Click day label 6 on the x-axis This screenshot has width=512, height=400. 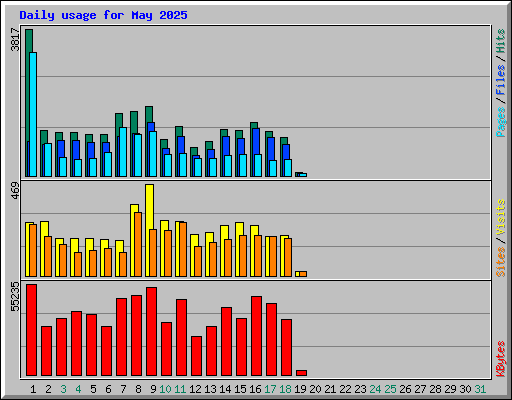108,389
